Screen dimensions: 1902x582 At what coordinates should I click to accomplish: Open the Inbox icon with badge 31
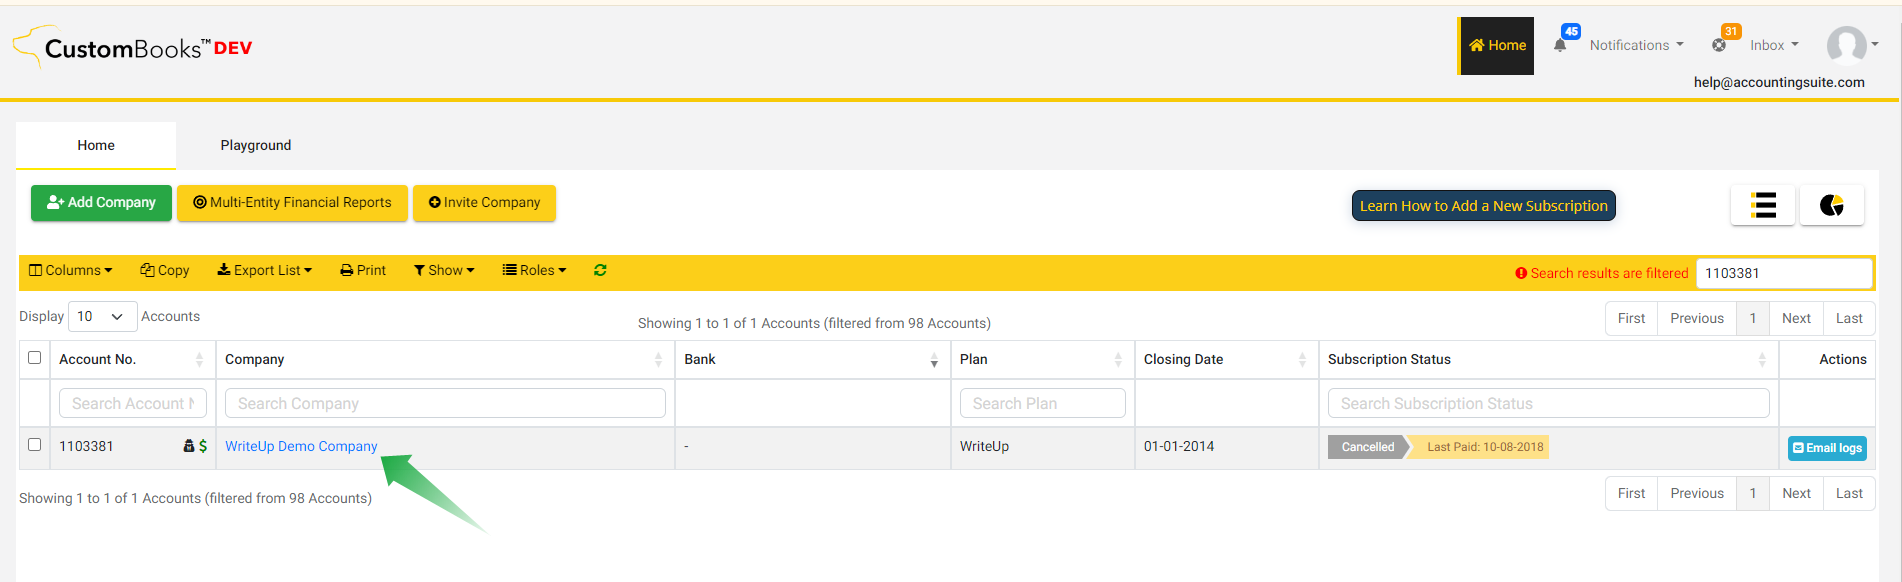tap(1719, 45)
